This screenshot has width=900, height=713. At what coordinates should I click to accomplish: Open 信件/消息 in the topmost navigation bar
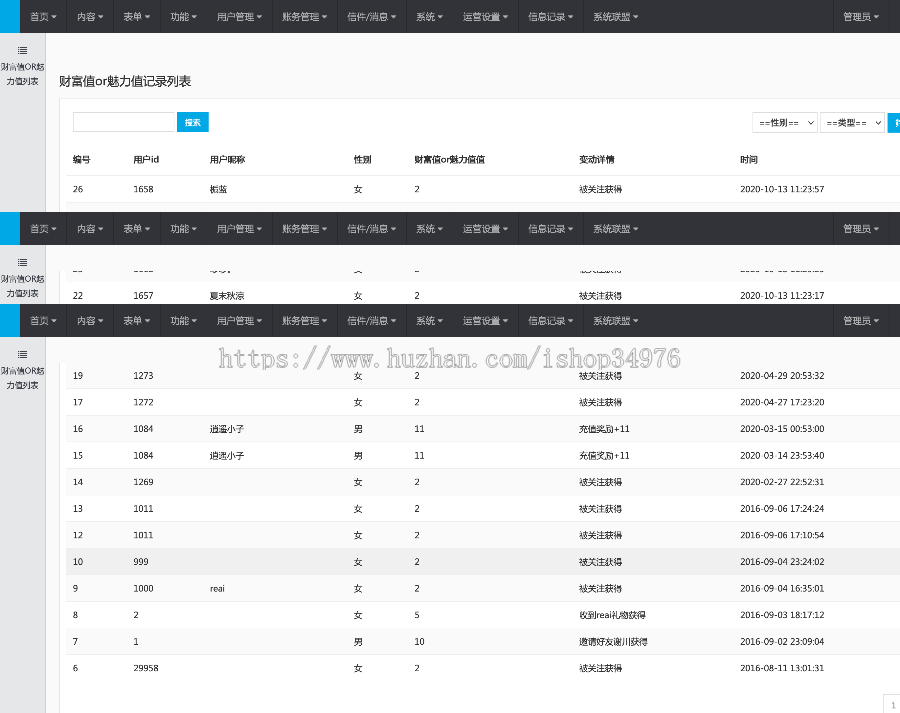pyautogui.click(x=371, y=17)
